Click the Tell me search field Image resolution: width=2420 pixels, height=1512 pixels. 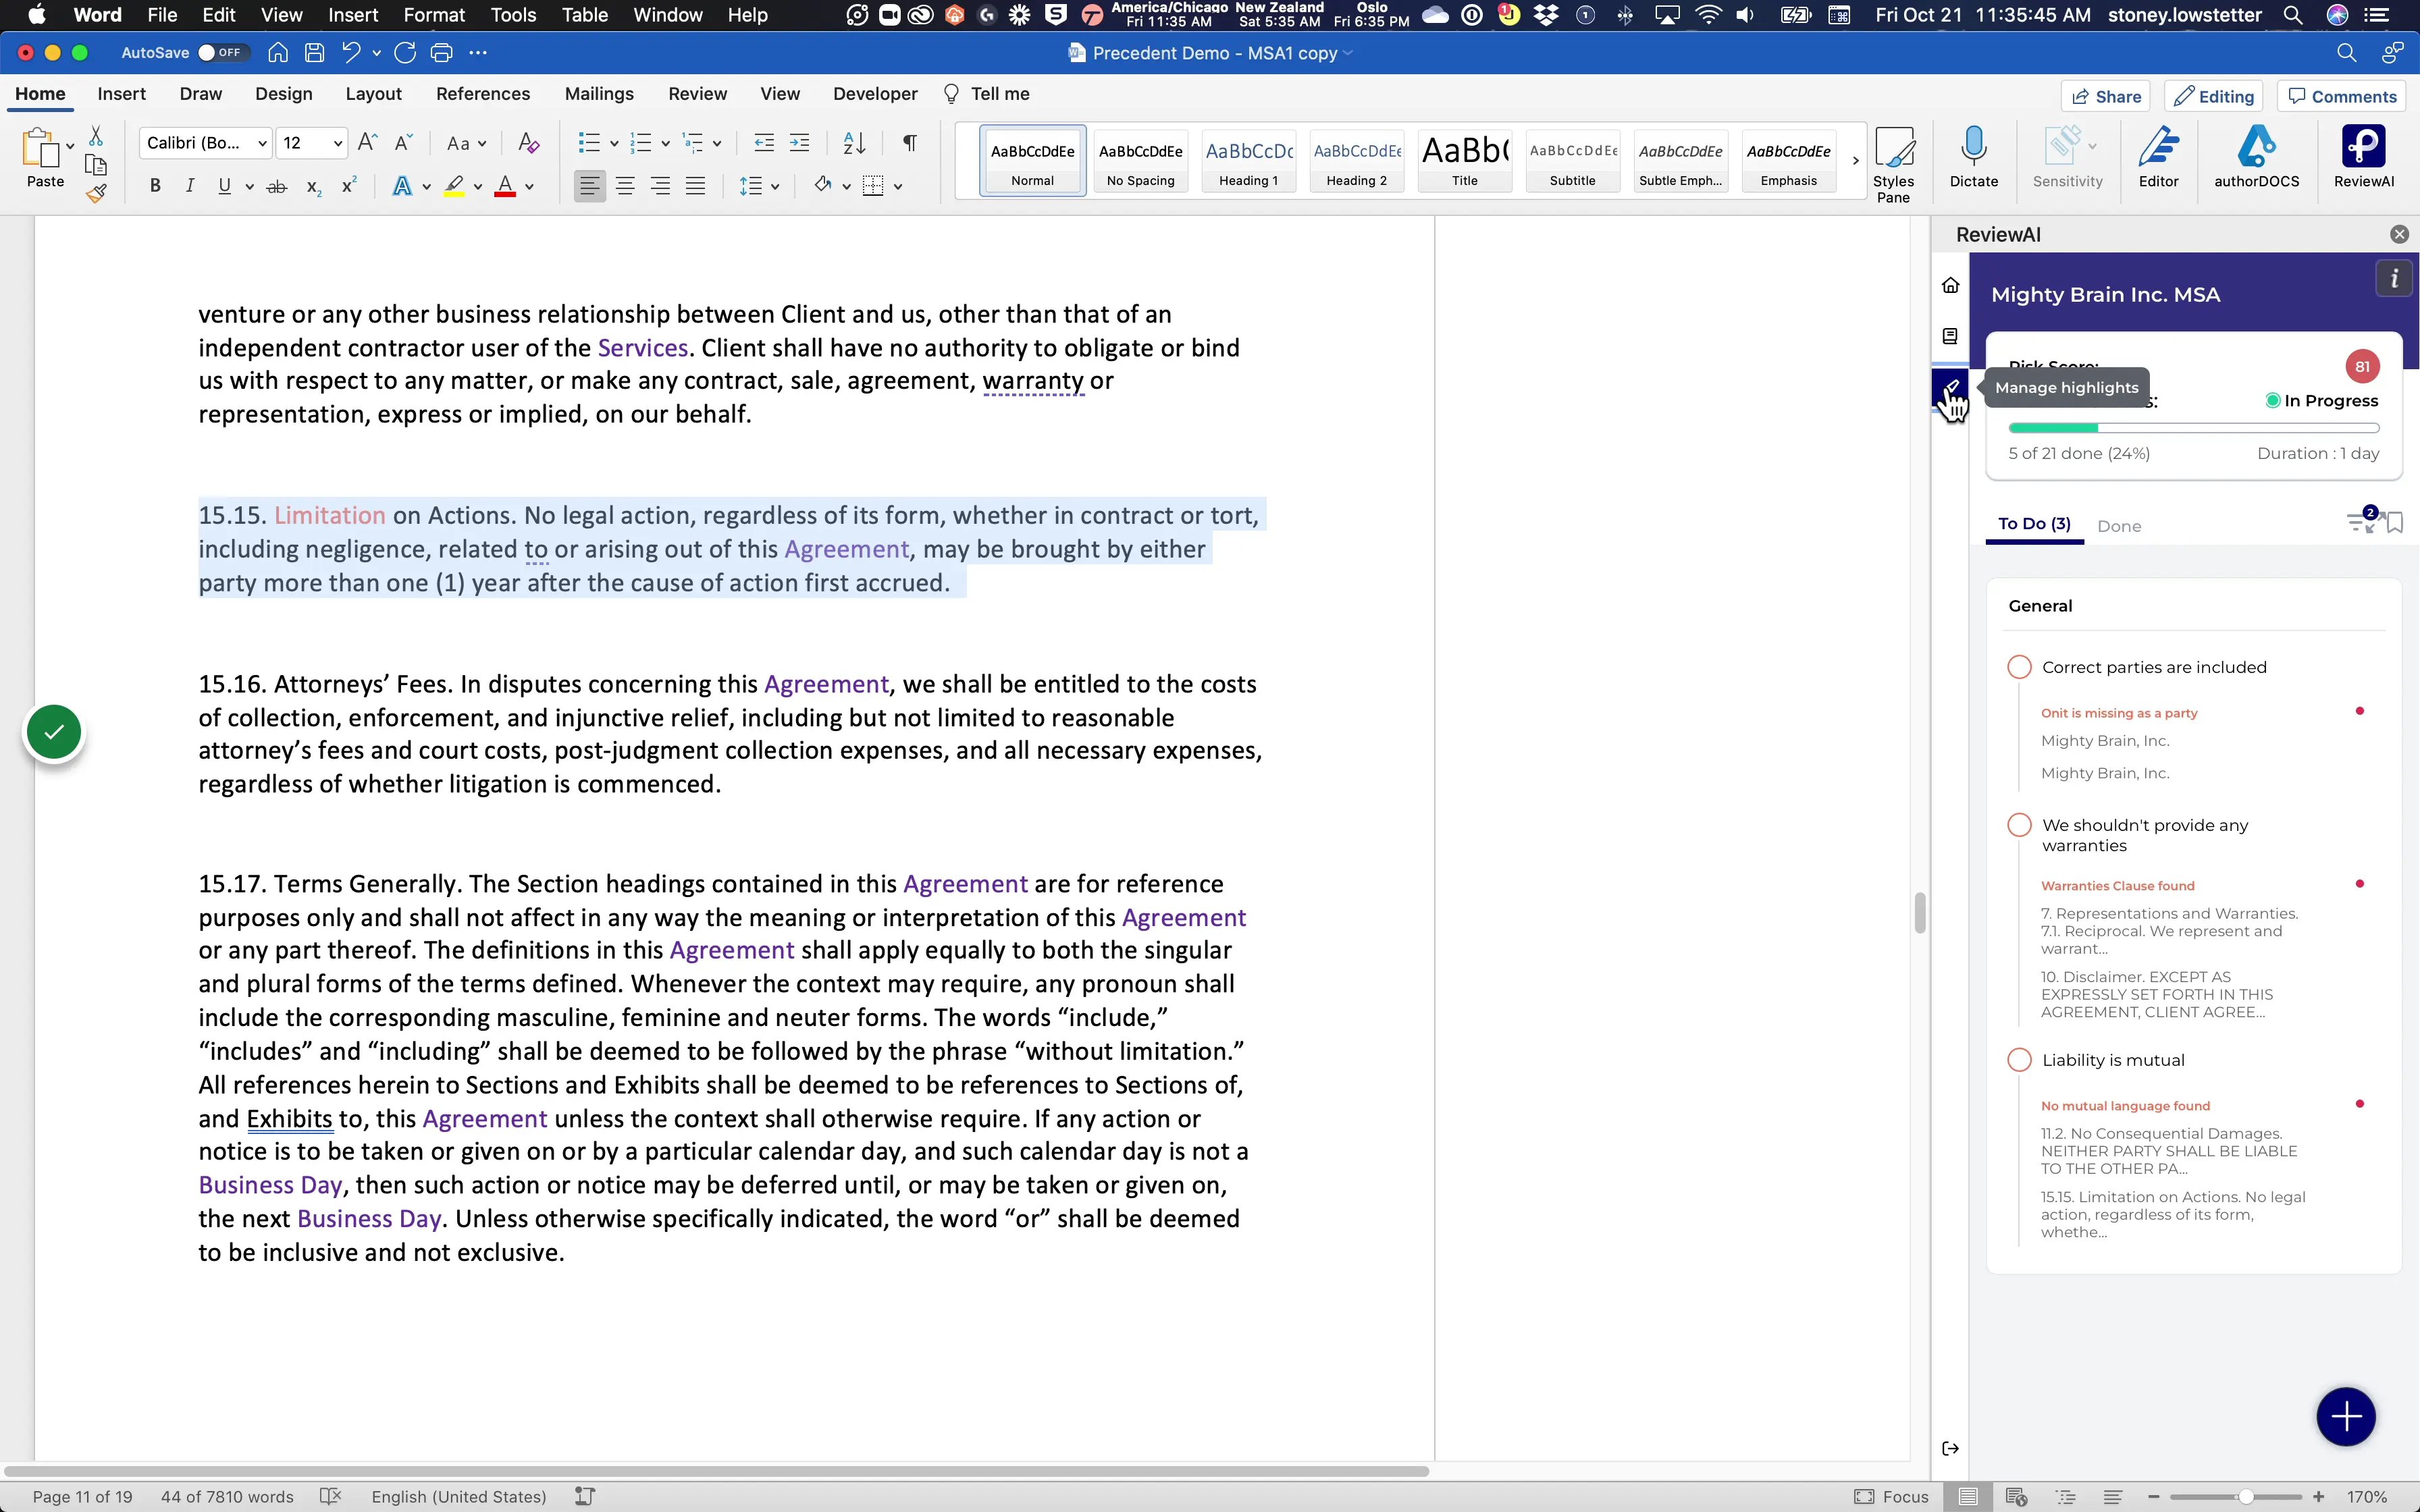coord(986,94)
